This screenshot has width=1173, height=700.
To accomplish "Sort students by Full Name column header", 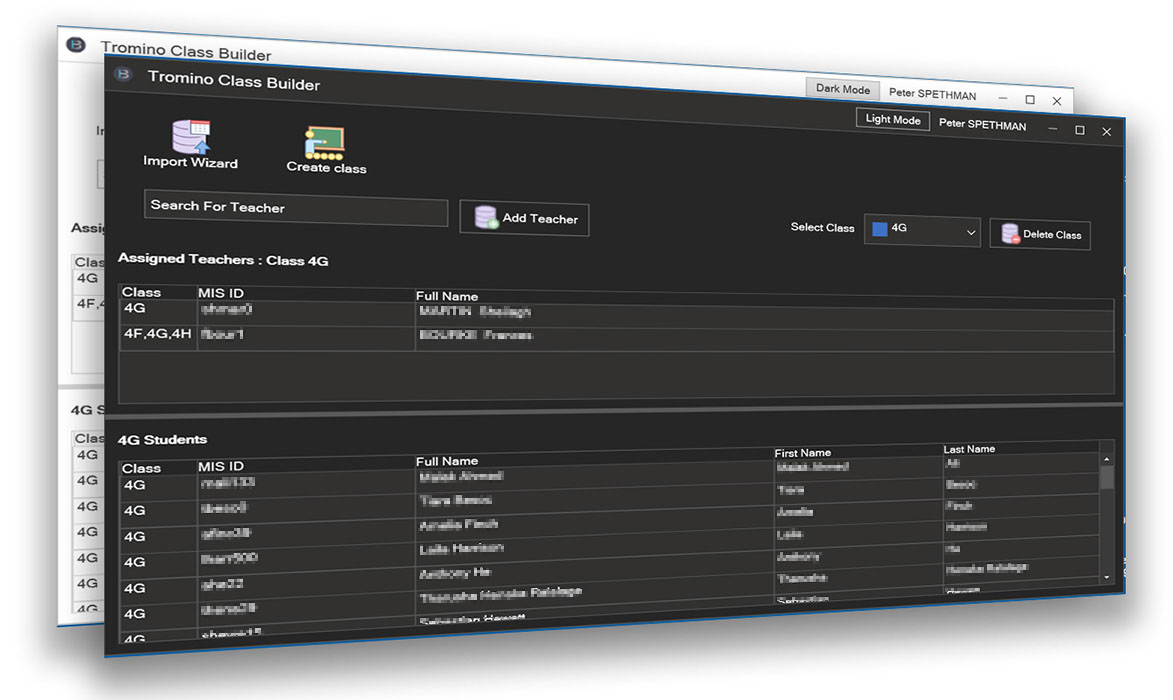I will (446, 461).
